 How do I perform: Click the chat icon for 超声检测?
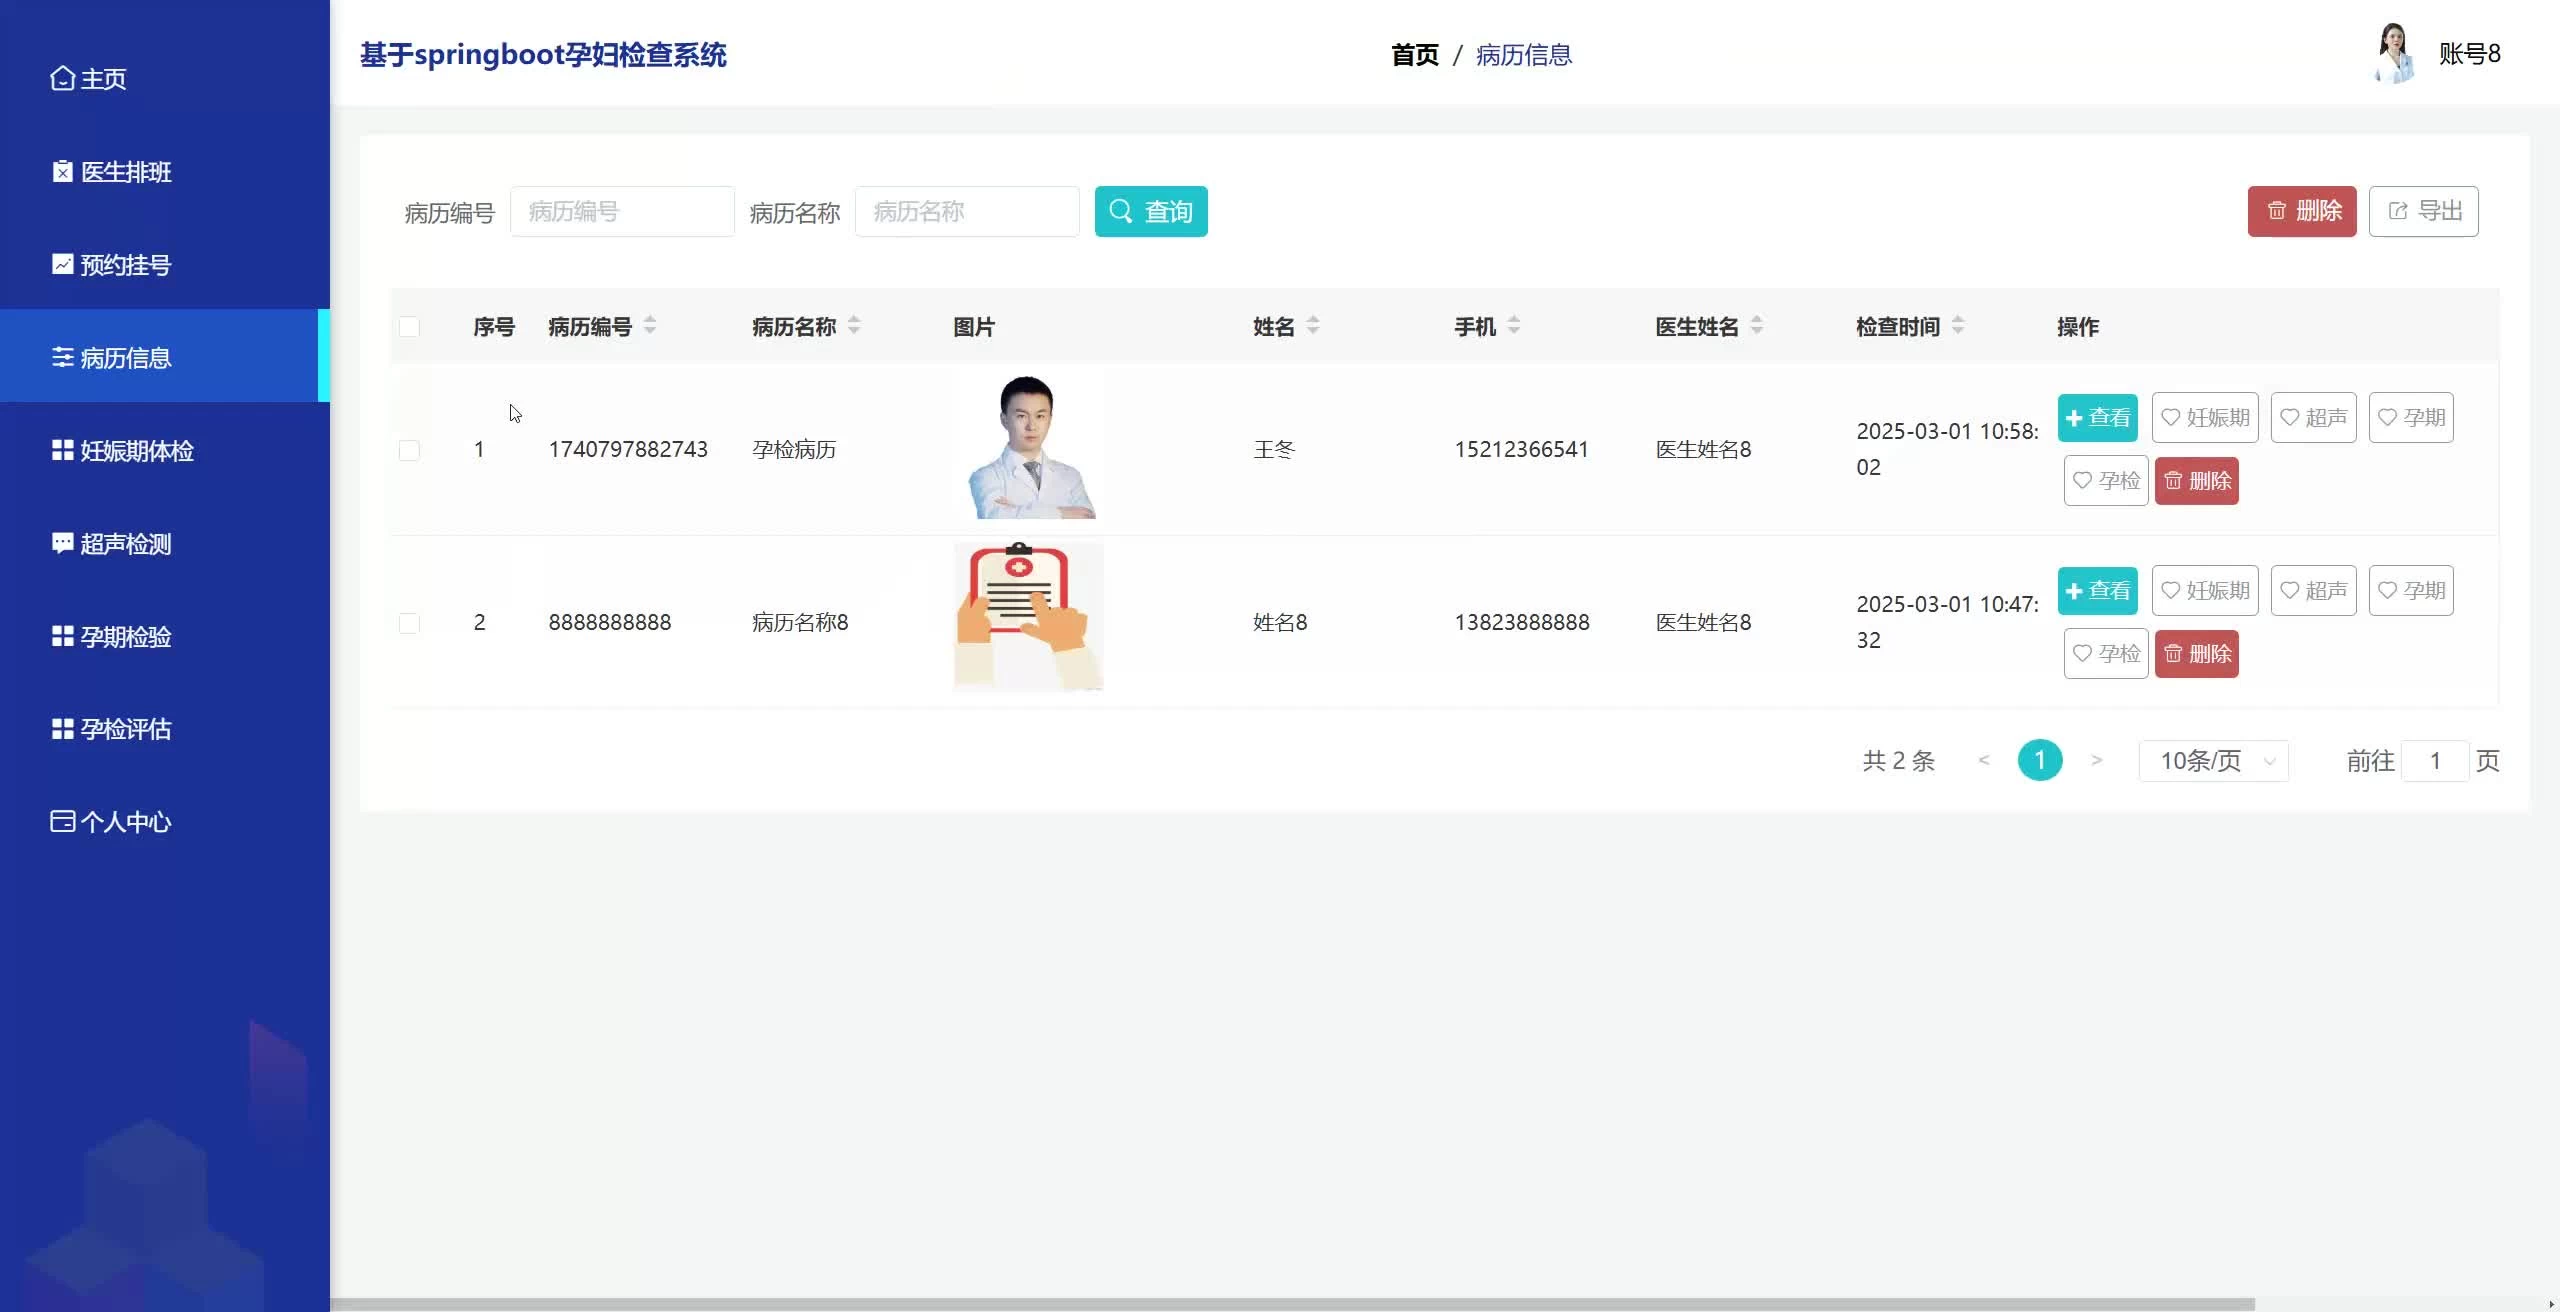(x=62, y=543)
